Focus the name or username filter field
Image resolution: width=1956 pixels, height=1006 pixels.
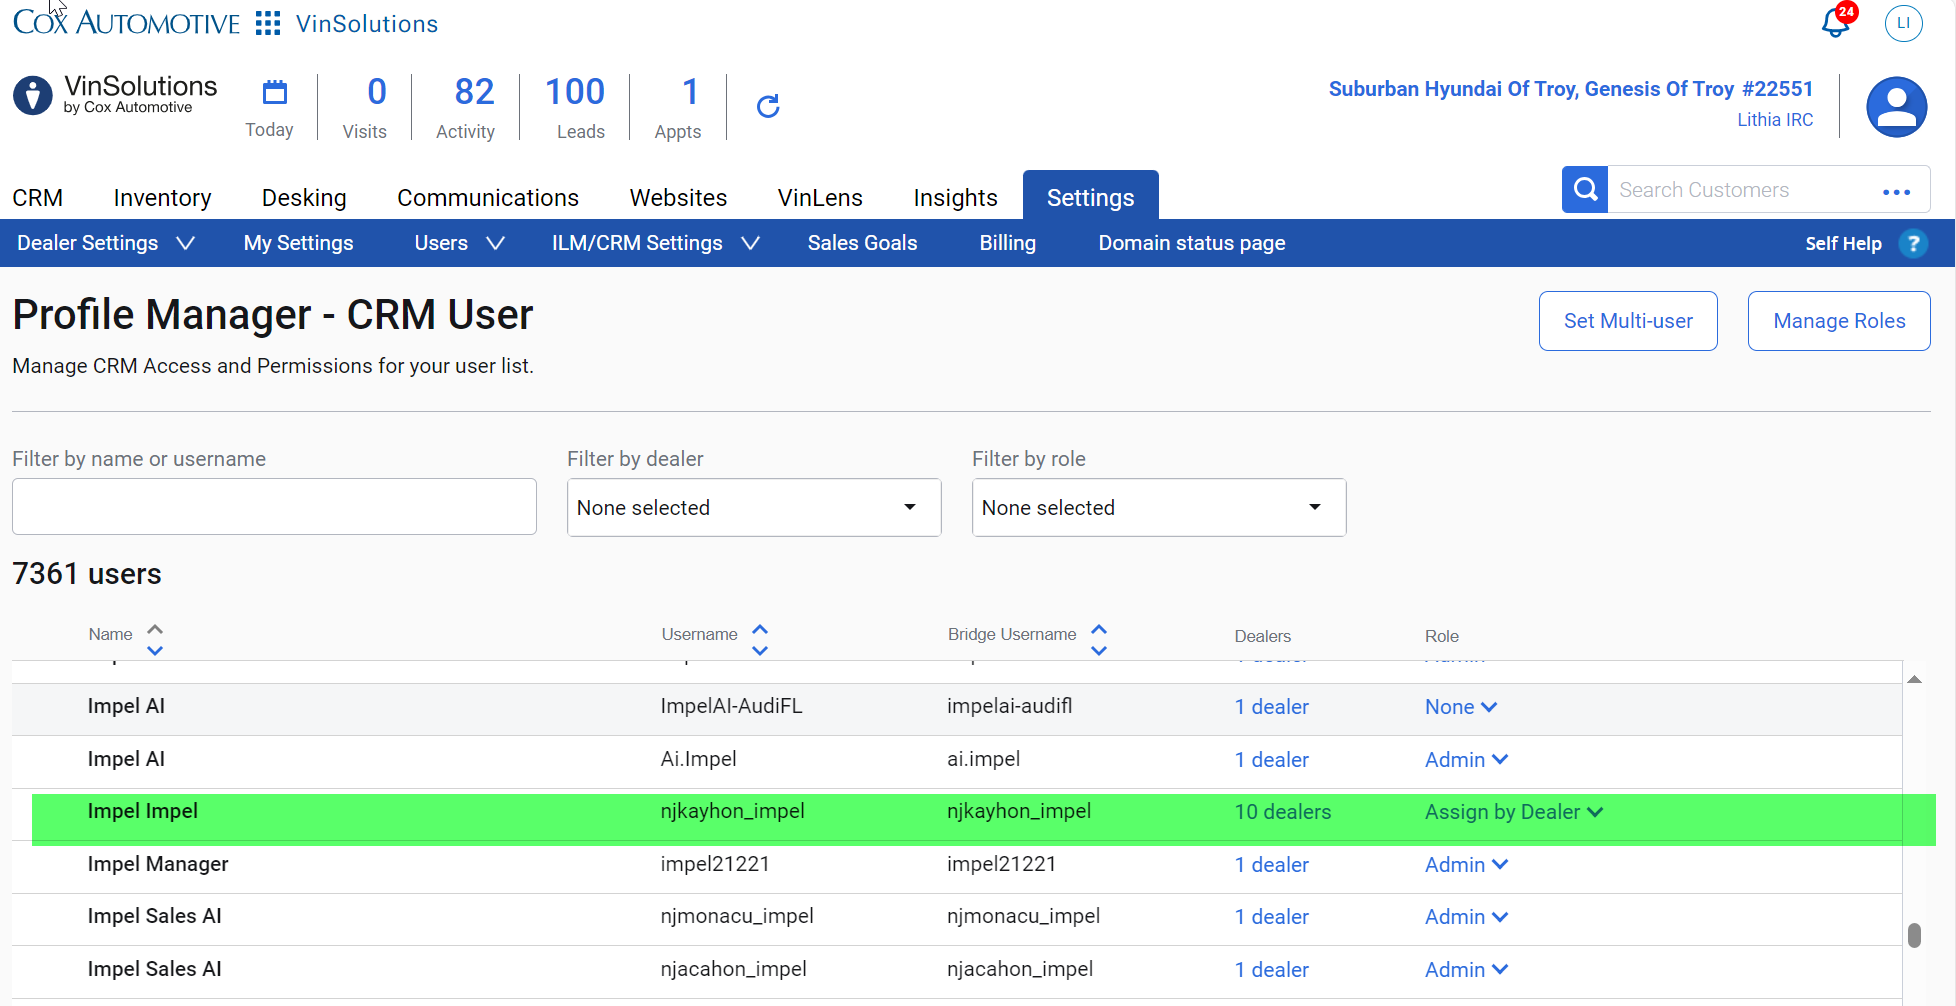tap(274, 506)
